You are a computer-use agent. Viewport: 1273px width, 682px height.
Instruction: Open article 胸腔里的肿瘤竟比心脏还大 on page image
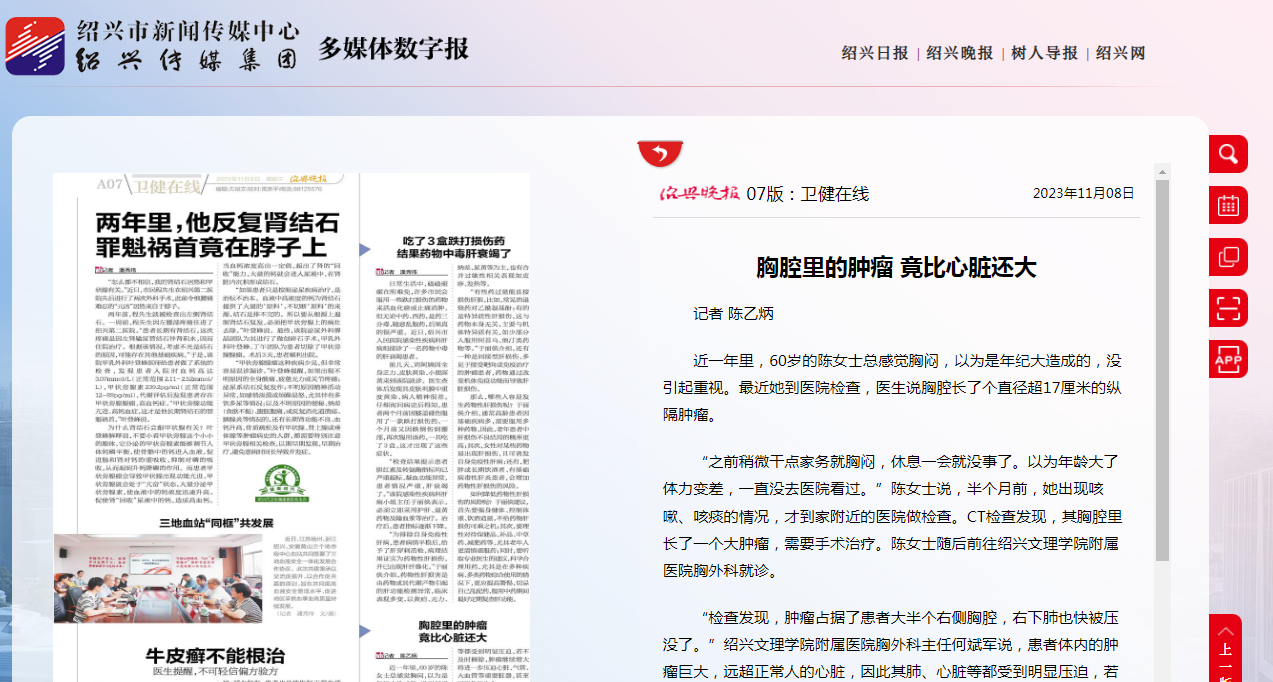tap(452, 630)
